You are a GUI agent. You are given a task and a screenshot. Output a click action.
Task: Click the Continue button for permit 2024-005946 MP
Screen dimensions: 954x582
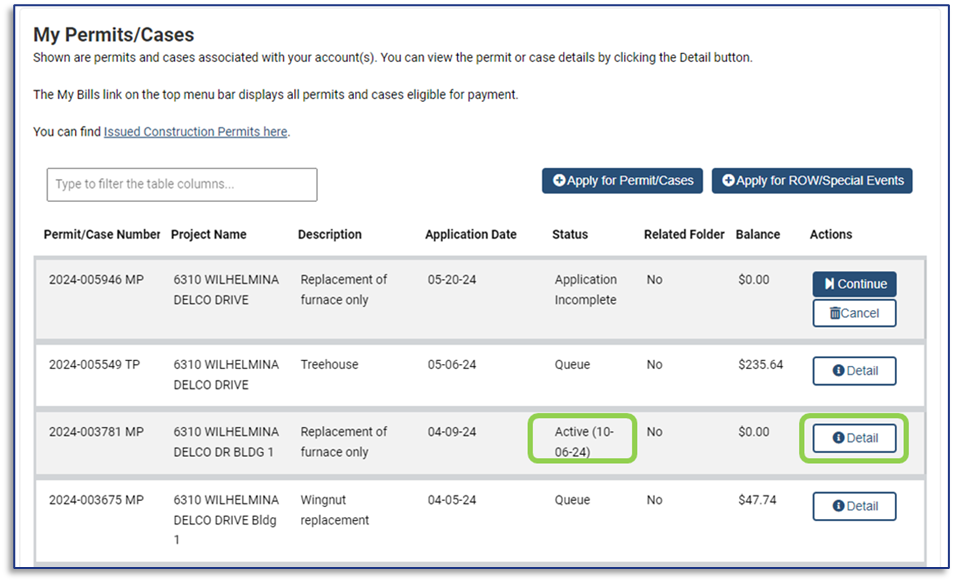point(854,284)
